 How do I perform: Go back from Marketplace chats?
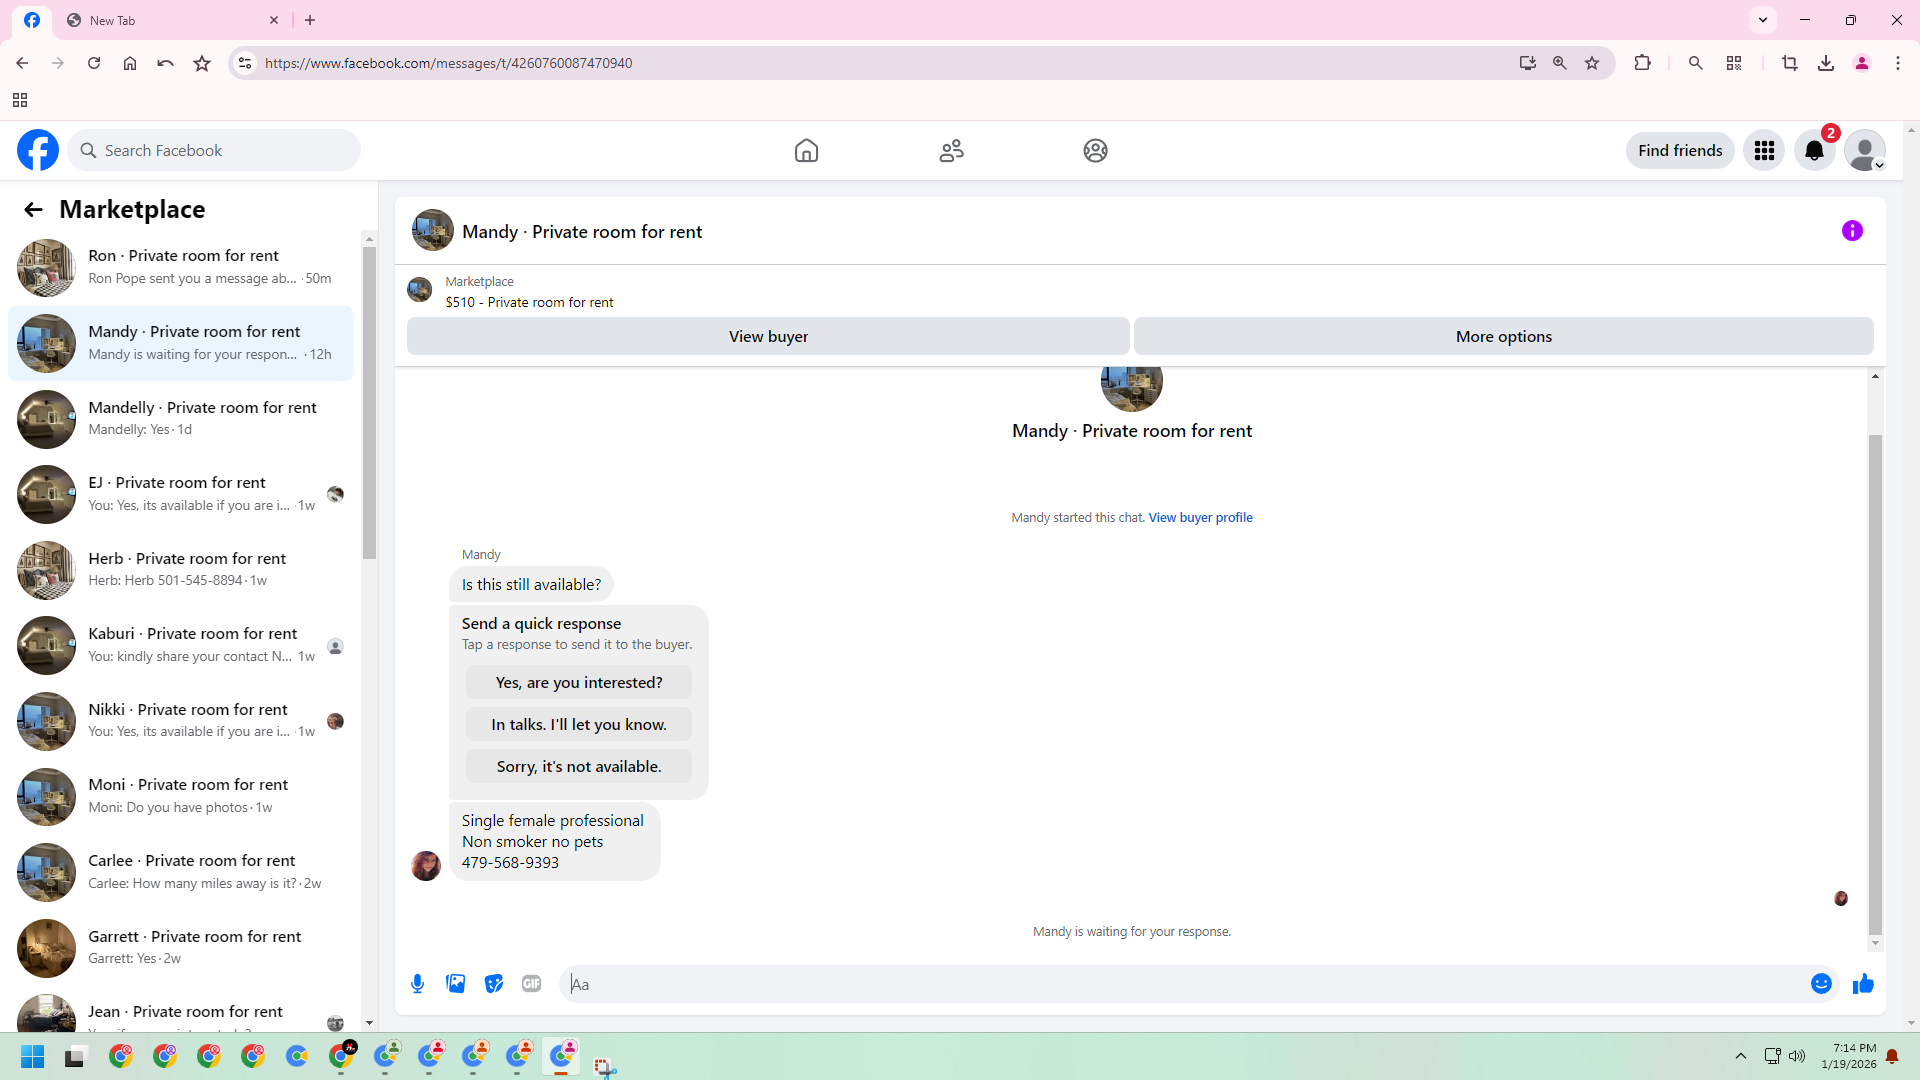pos(33,210)
